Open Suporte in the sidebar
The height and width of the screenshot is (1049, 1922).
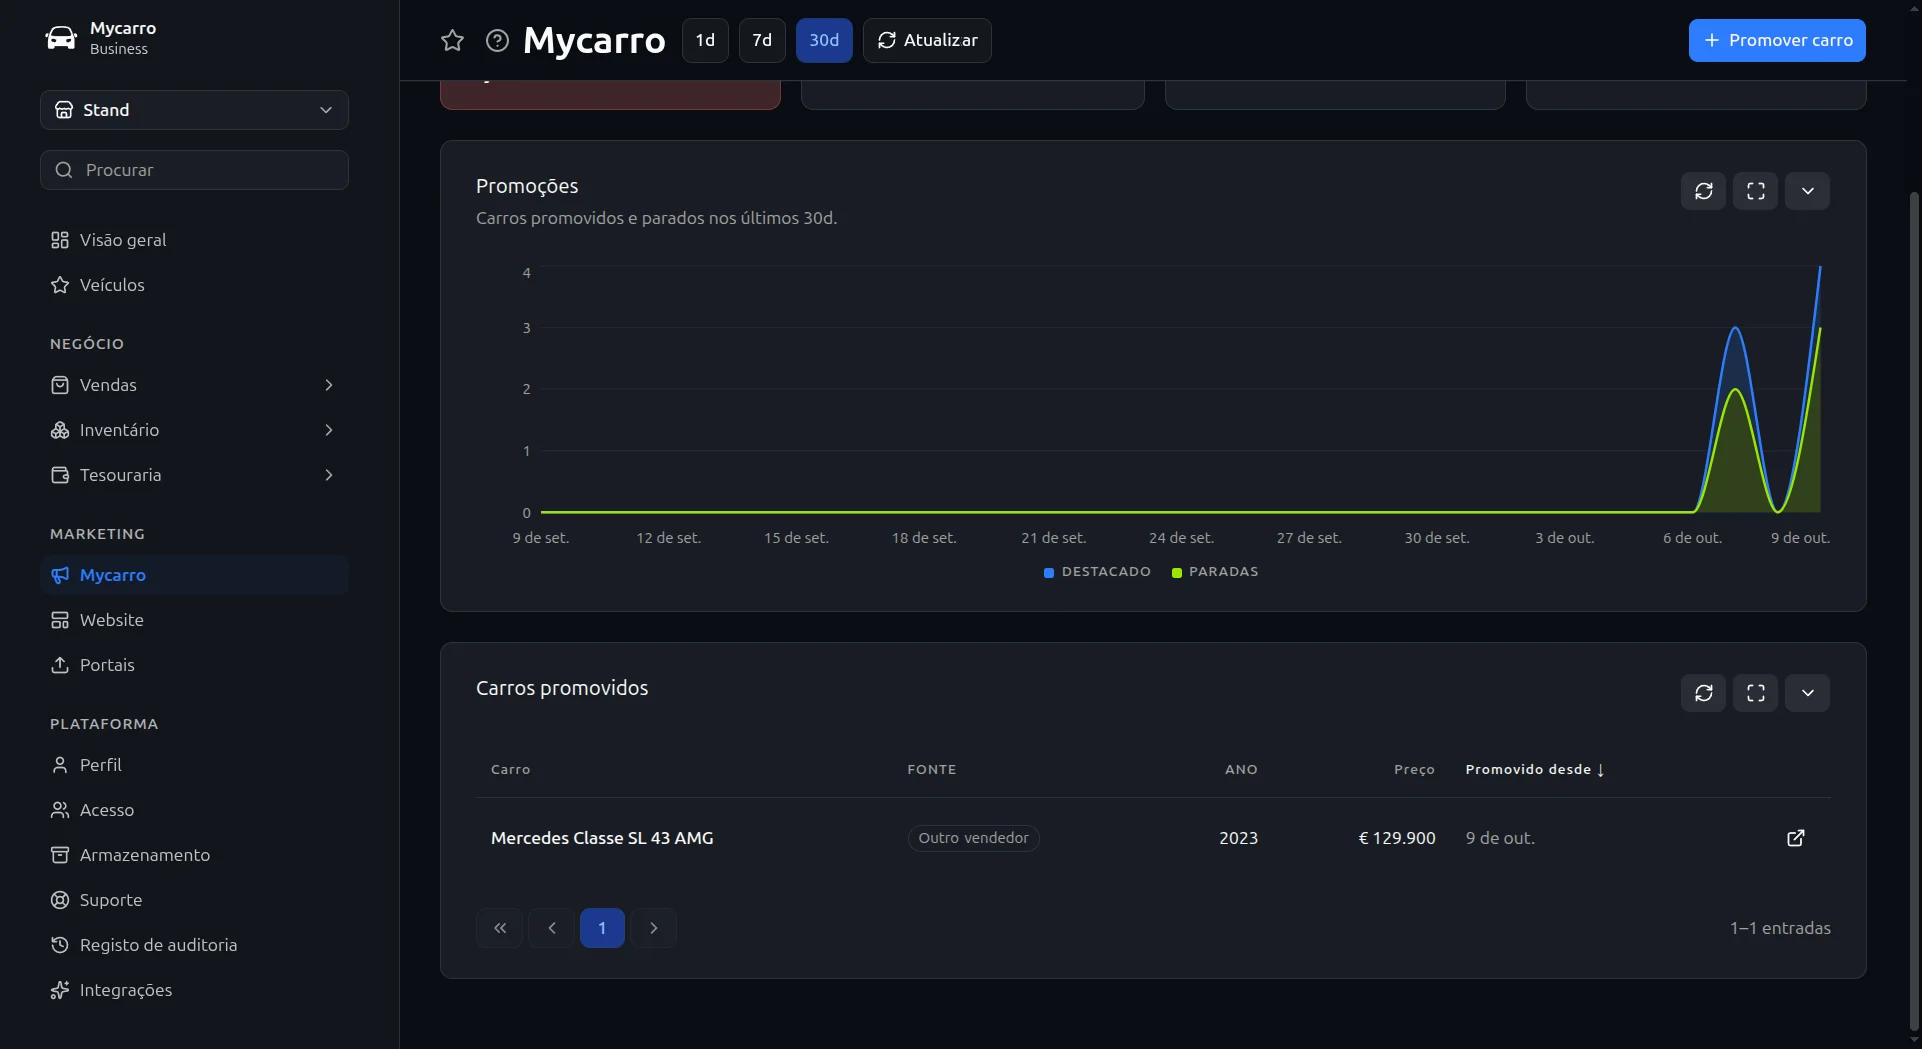coord(194,900)
